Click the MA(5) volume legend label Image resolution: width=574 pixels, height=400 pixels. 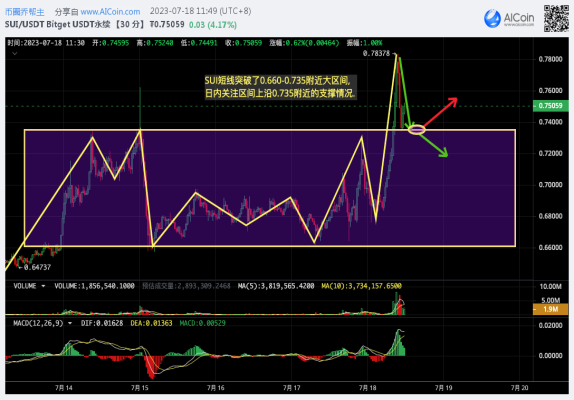coord(276,286)
